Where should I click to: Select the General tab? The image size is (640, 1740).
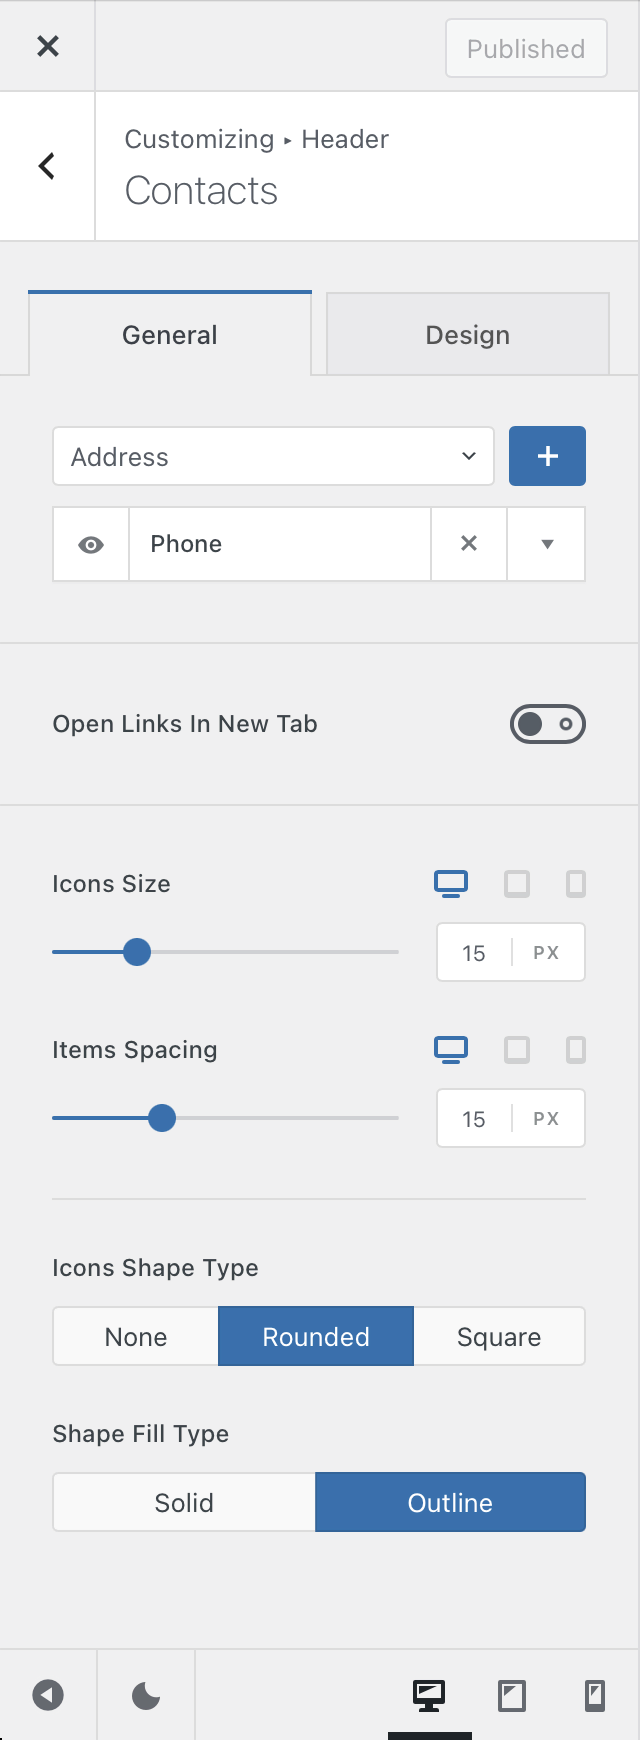point(170,335)
